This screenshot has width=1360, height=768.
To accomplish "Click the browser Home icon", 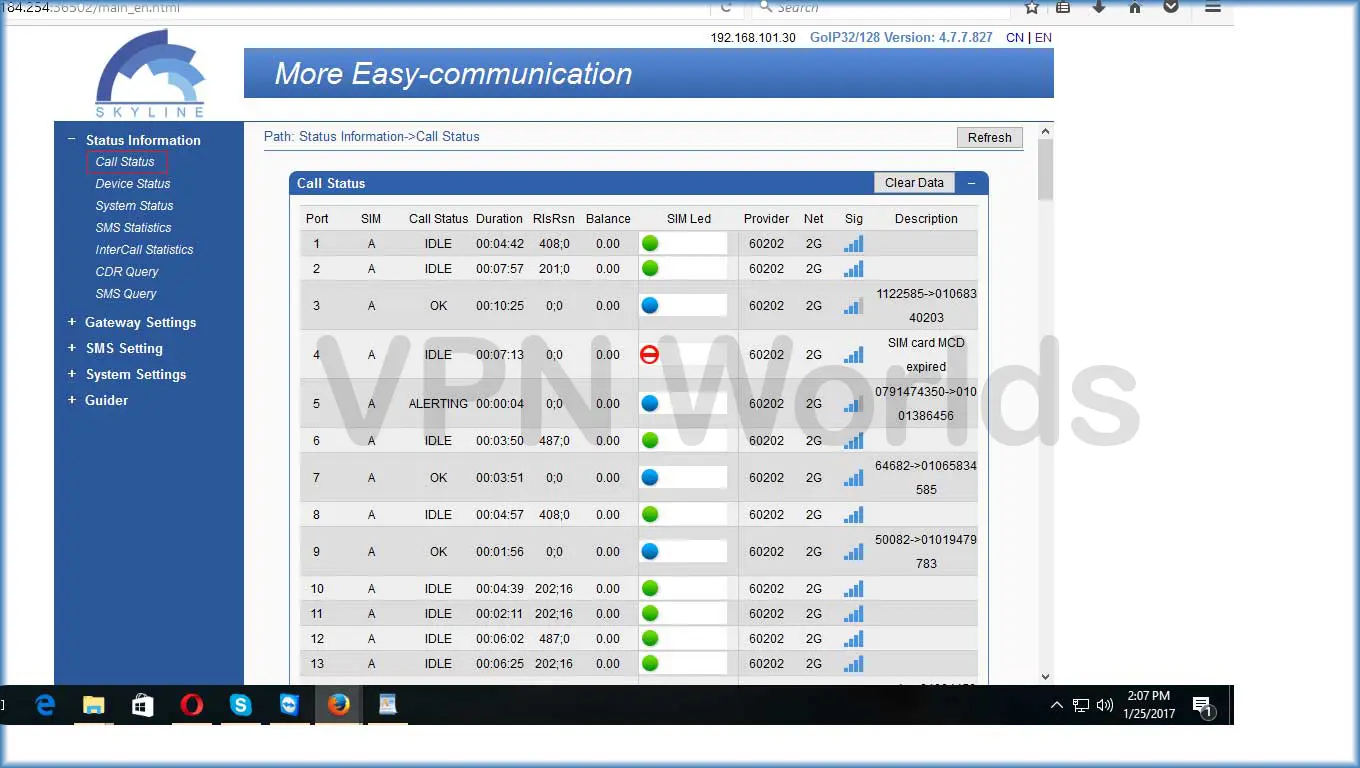I will 1134,8.
